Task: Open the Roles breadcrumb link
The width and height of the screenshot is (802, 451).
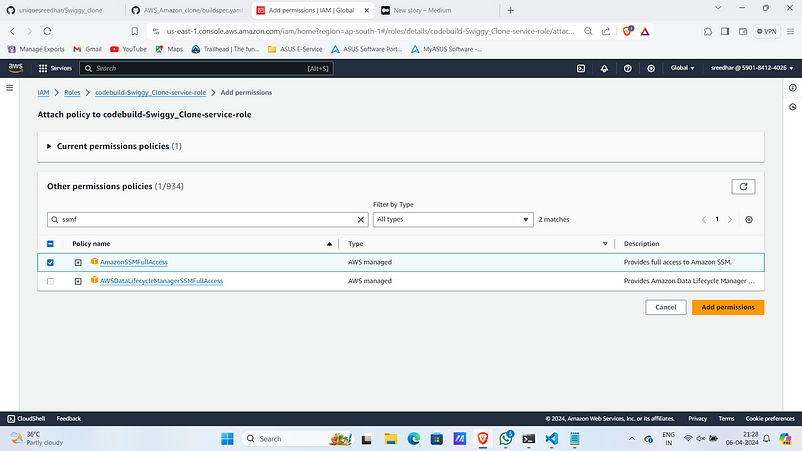Action: coord(72,93)
